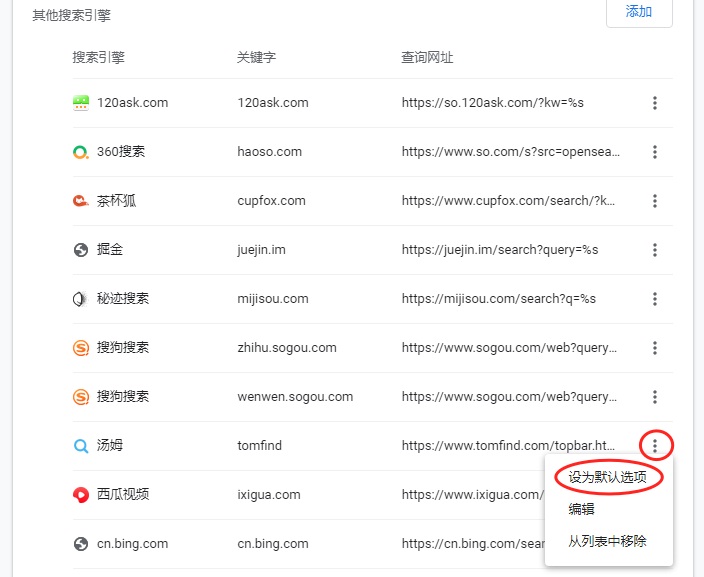Screen dimensions: 704x577
Task: Click the Sogou favicon in wenwen.sogou.com row
Action: coord(81,396)
